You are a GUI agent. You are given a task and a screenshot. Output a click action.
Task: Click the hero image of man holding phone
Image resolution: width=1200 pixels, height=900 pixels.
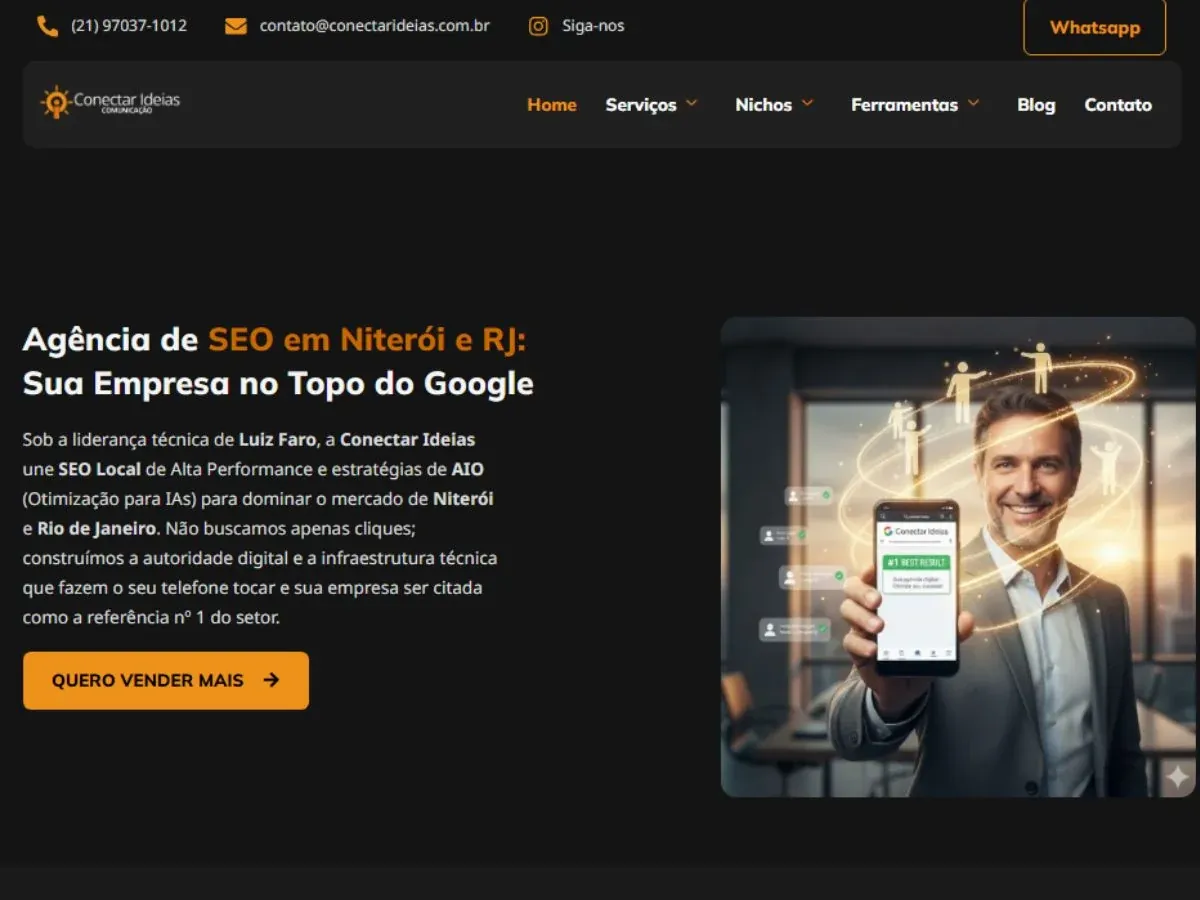tap(958, 557)
